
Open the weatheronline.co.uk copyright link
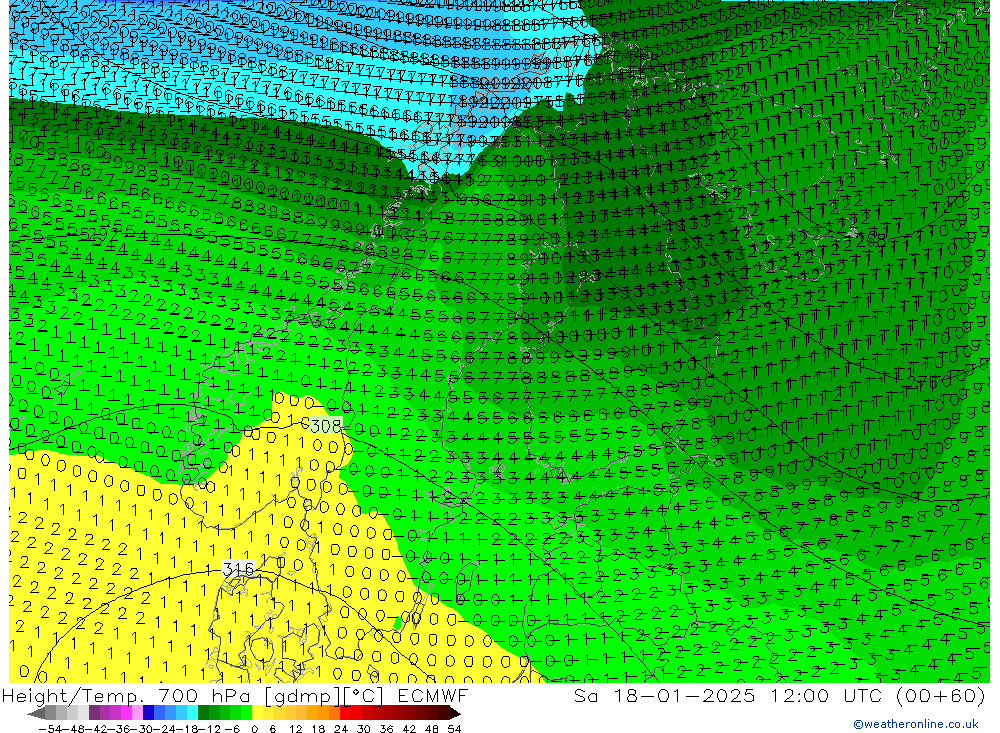[x=916, y=724]
